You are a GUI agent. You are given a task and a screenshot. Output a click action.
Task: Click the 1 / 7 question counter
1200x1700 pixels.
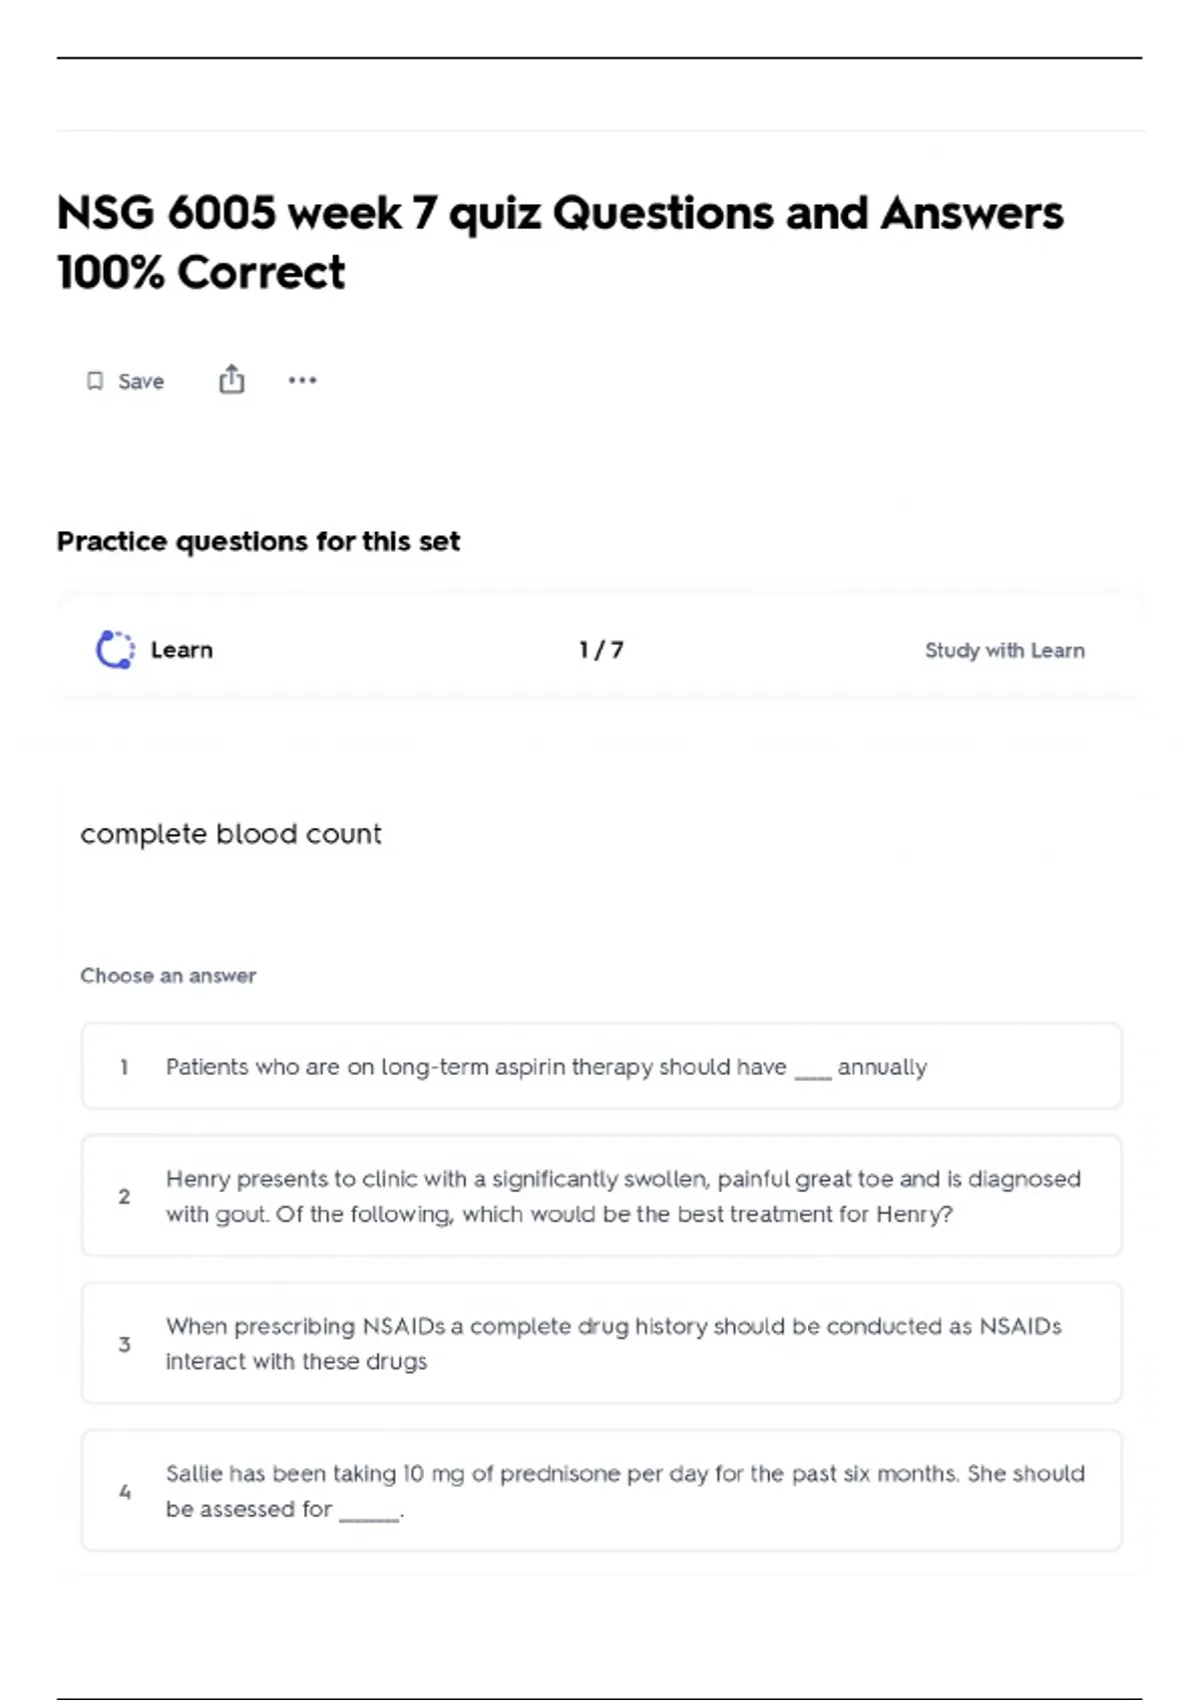tap(600, 650)
